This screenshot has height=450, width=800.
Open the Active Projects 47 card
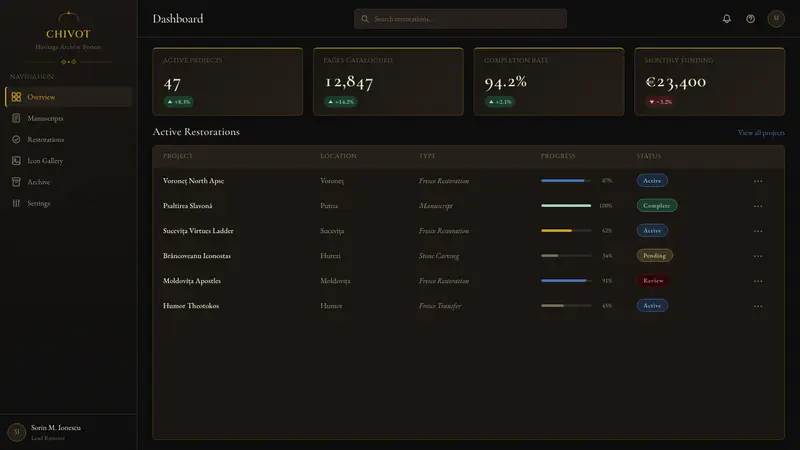click(228, 82)
